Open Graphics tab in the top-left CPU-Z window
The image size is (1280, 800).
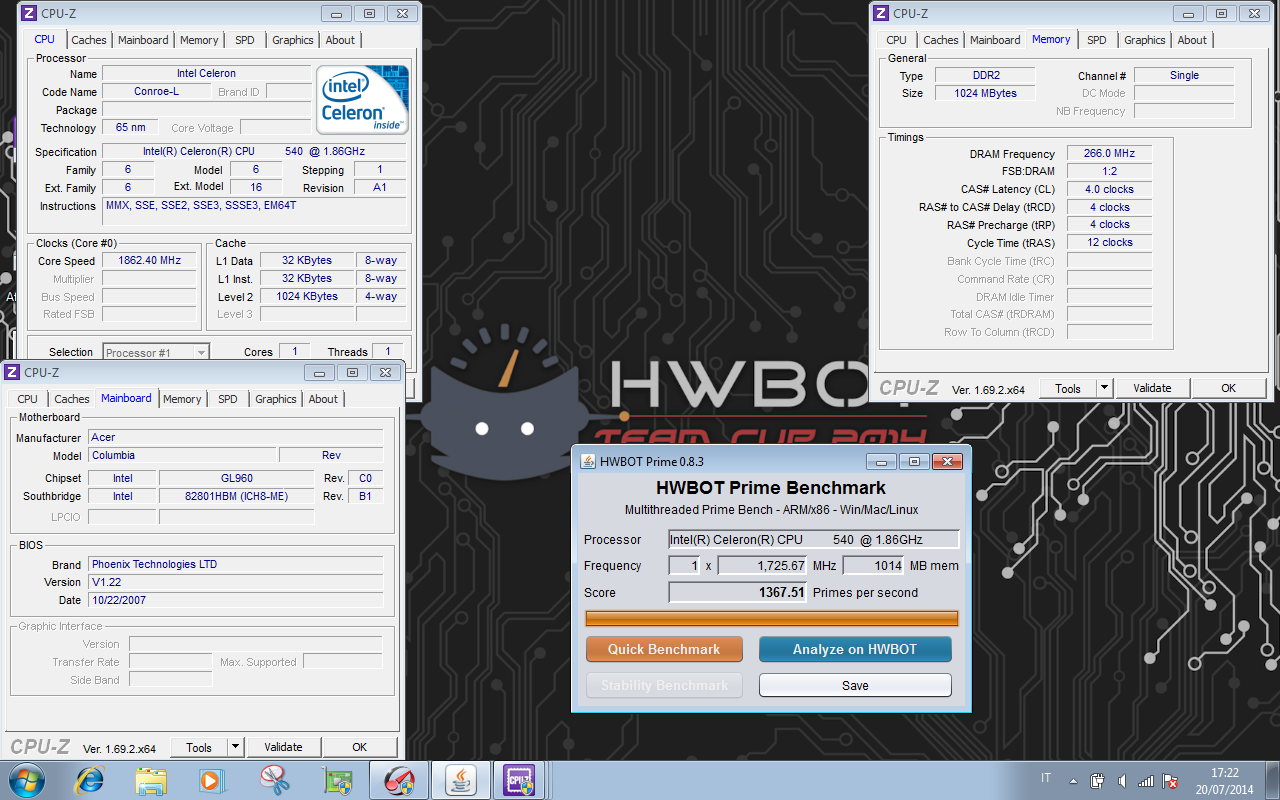[x=293, y=40]
